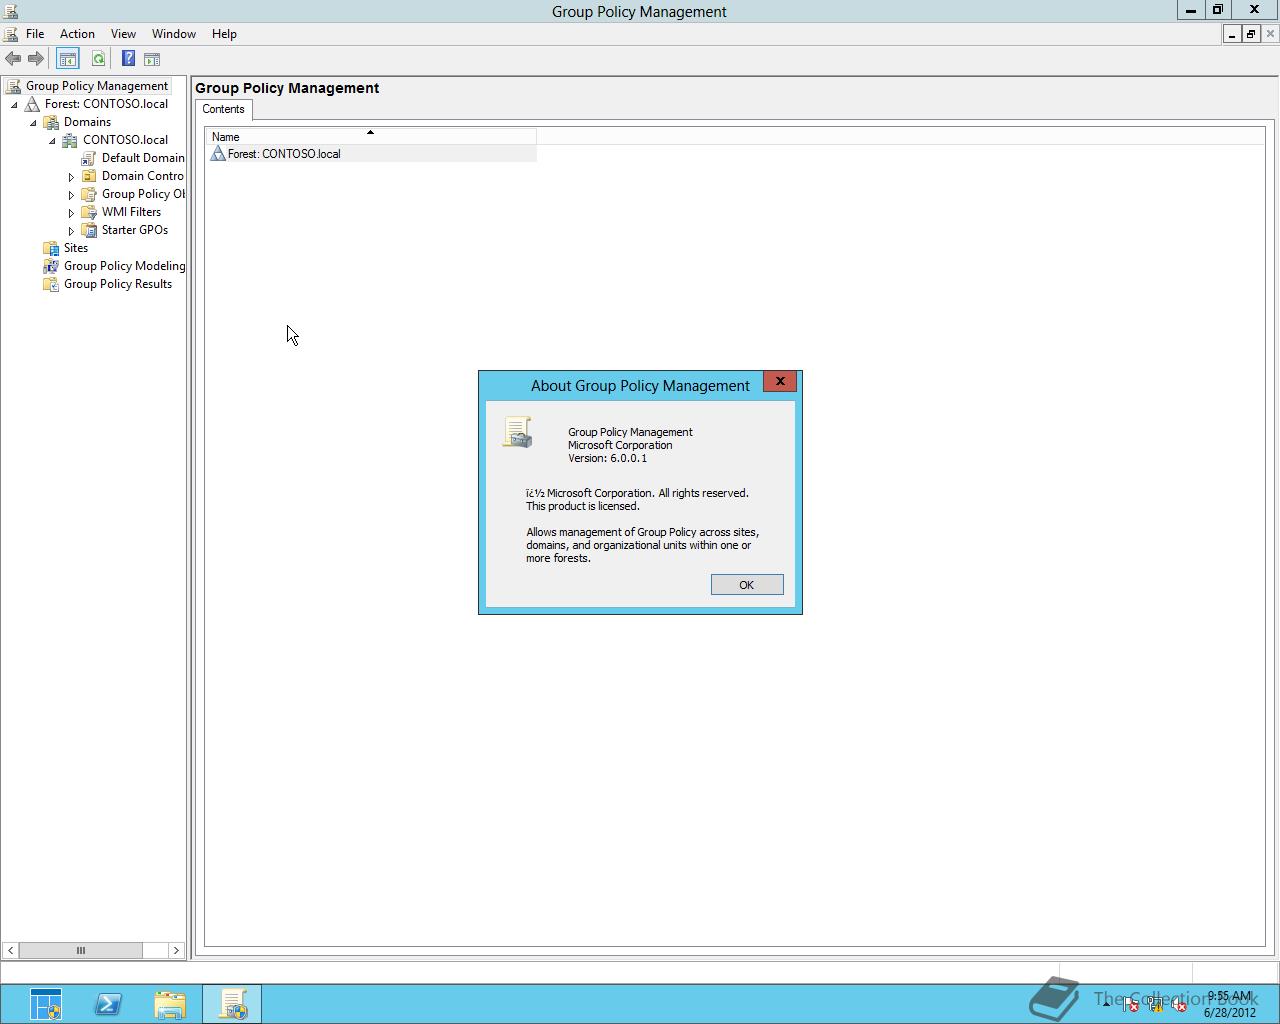Collapse the Forest: CONTOSO.local node

click(x=14, y=104)
